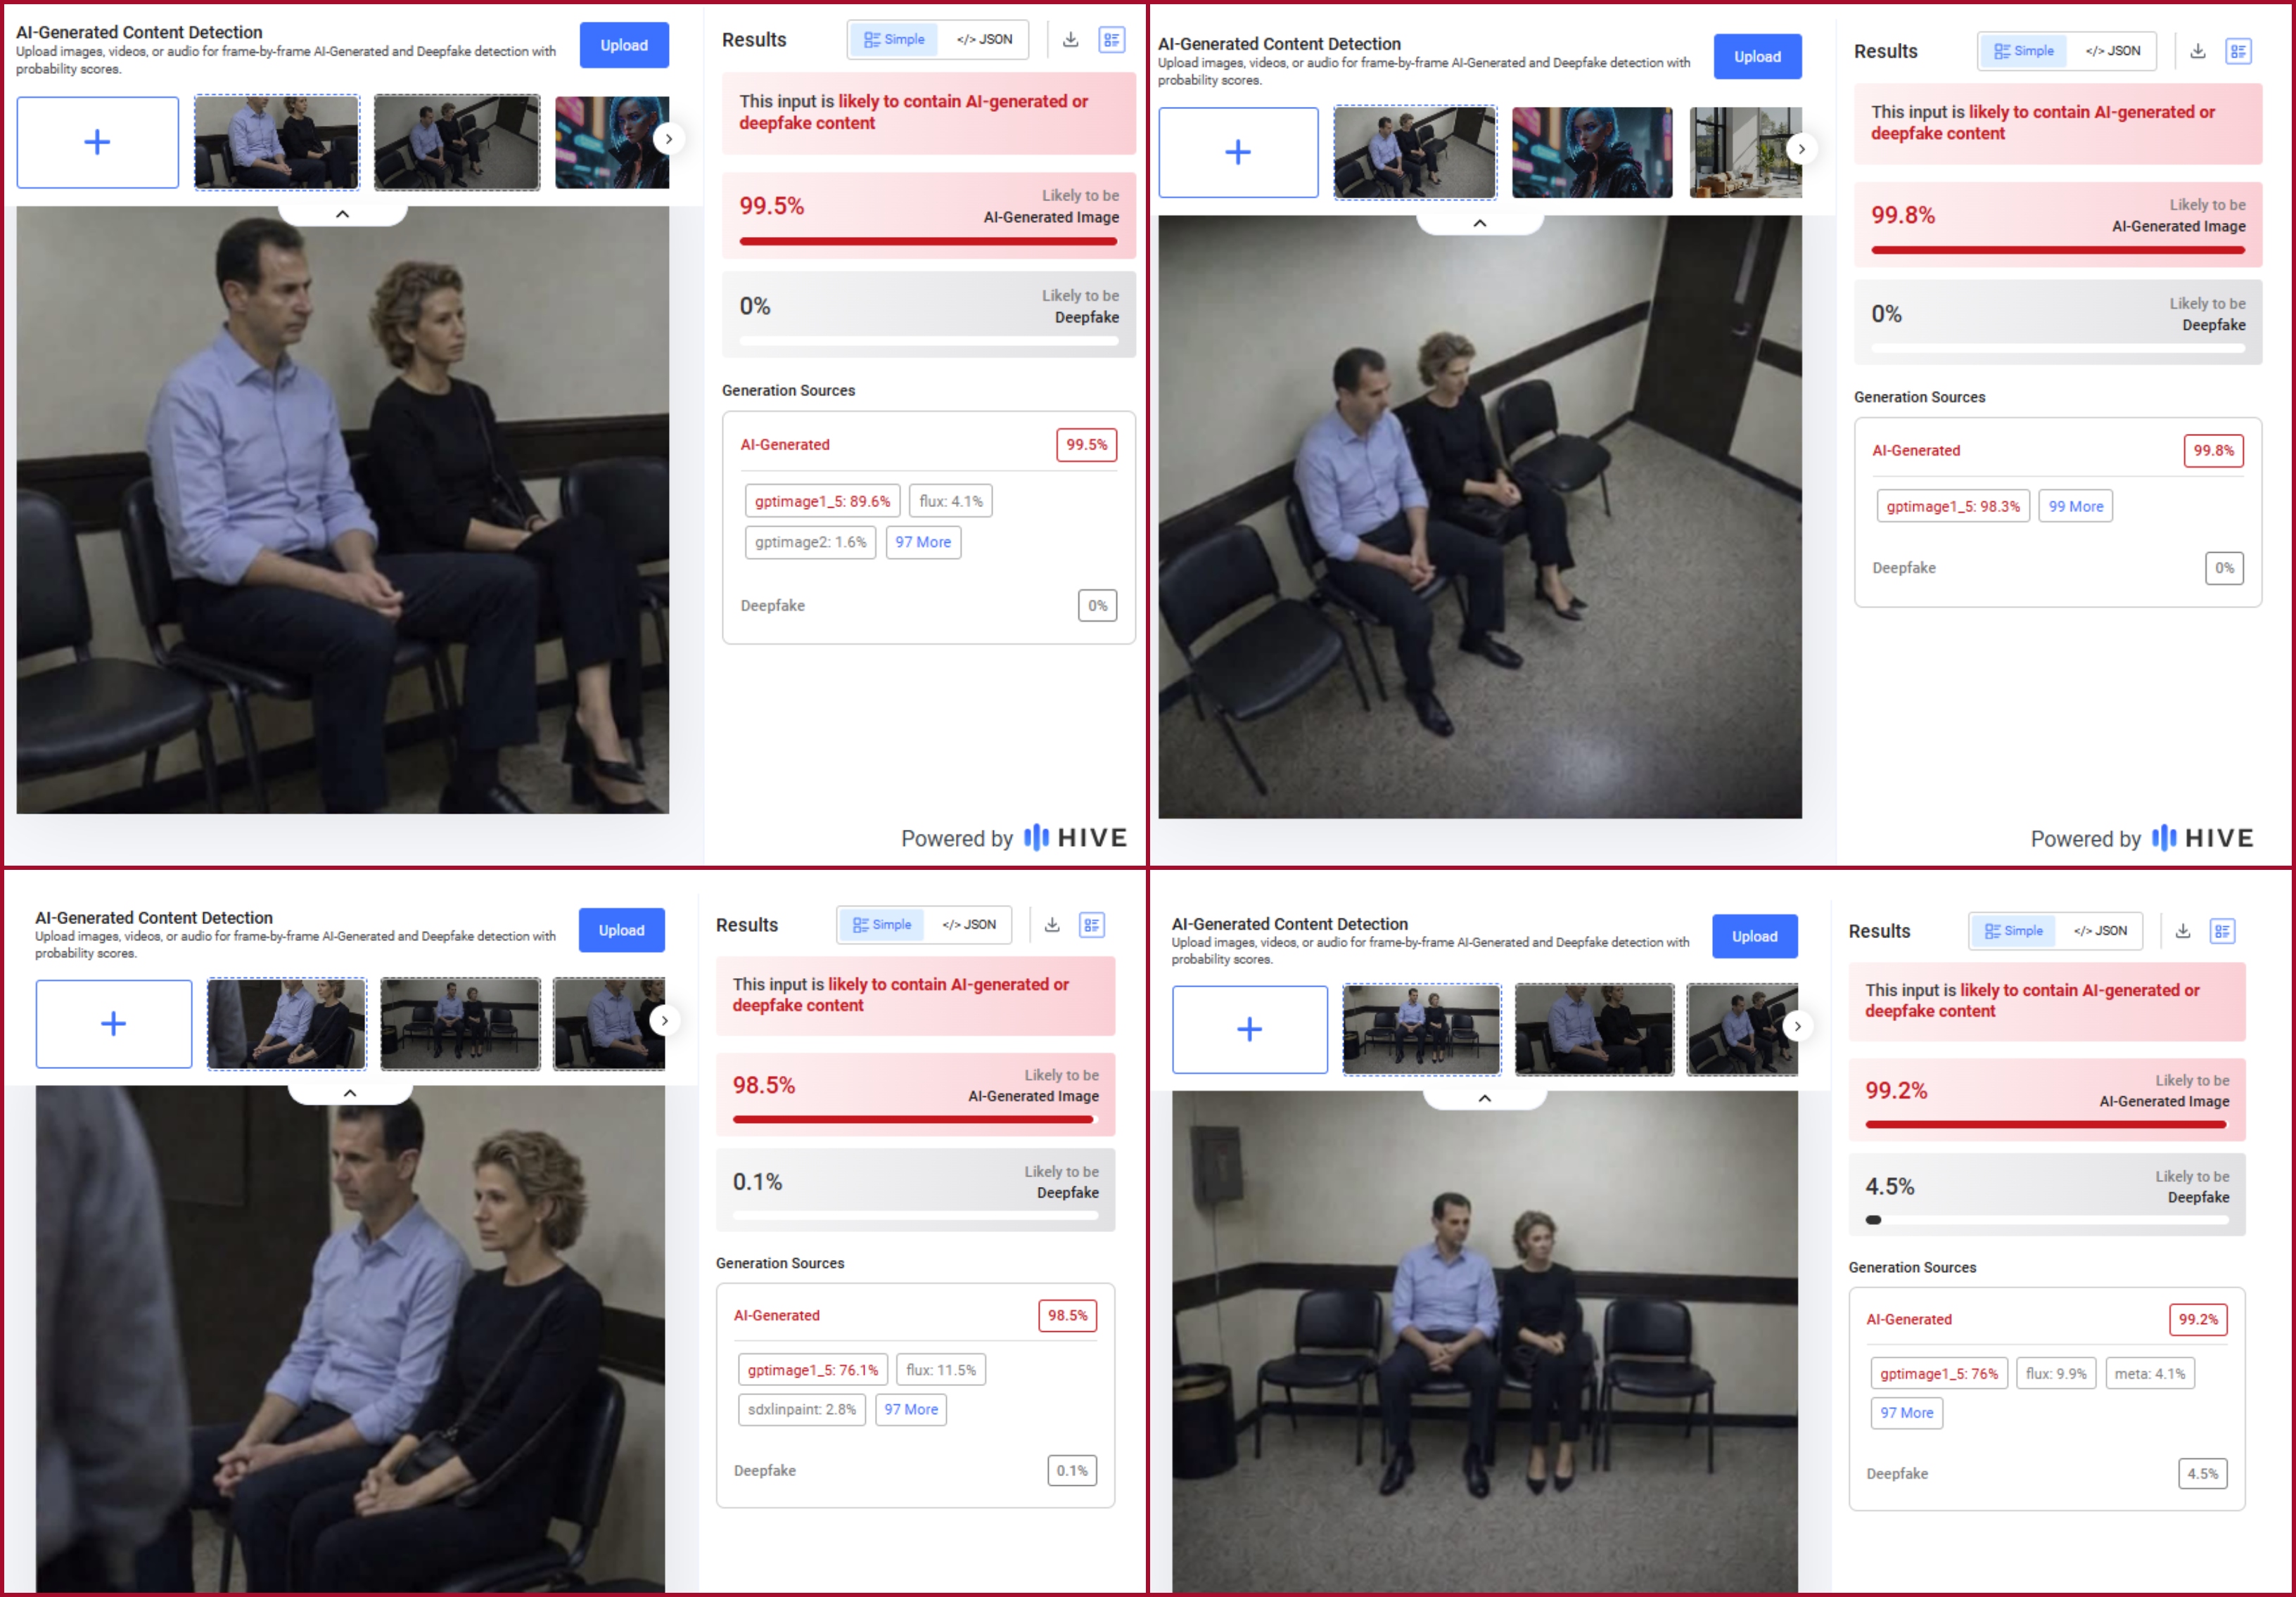2296x1597 pixels.
Task: Collapse the thumbnail strip in bottom-right panel
Action: pyautogui.click(x=1485, y=1098)
